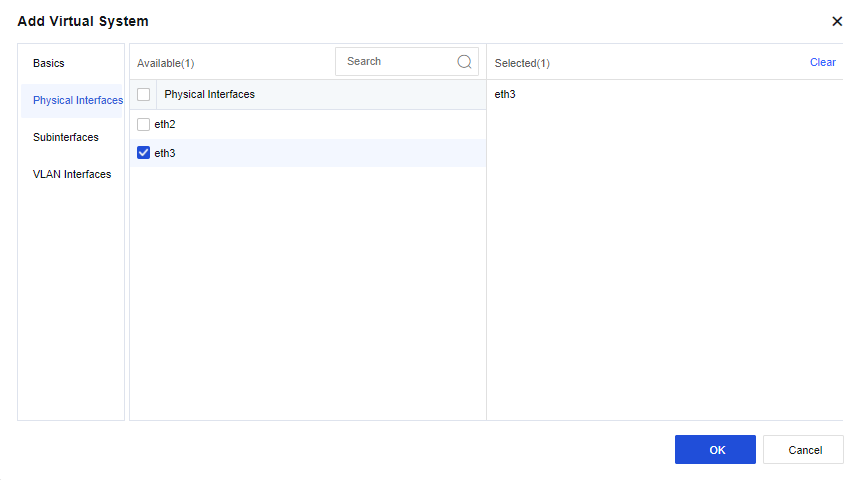Click the Physical Interfaces column header text

click(209, 94)
